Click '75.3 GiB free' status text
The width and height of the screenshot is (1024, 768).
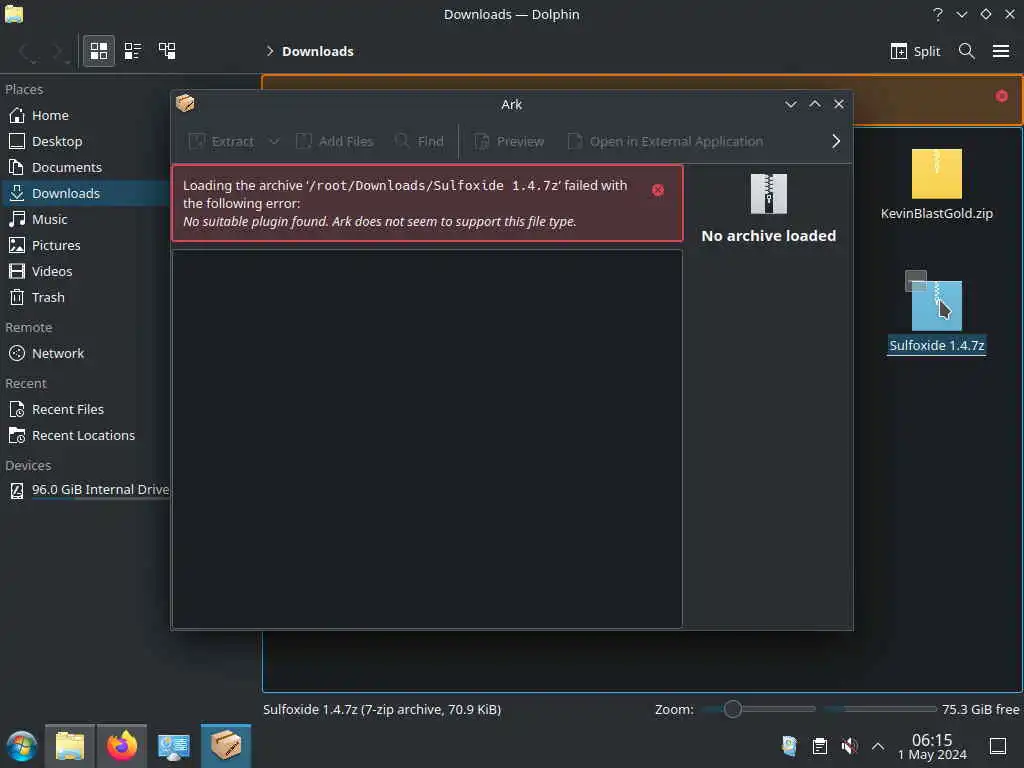click(x=980, y=709)
